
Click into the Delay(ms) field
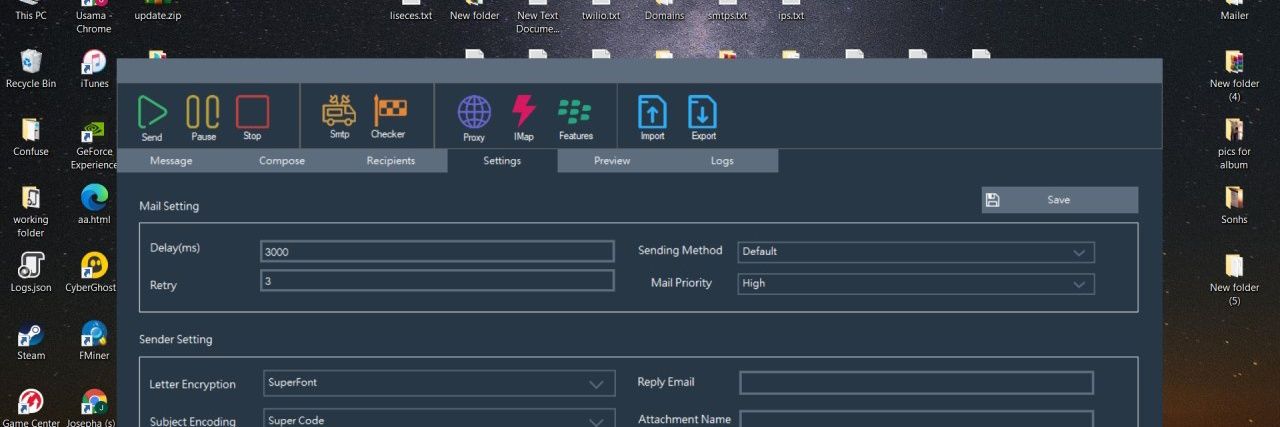tap(437, 251)
